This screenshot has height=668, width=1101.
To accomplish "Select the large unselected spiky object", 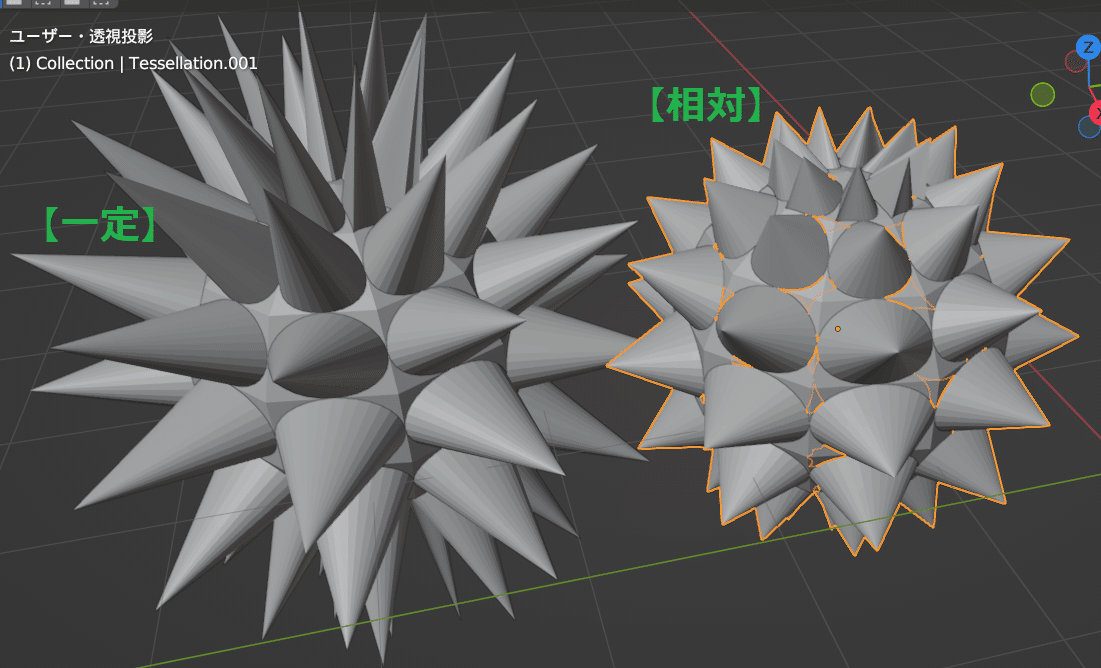I will [330, 337].
